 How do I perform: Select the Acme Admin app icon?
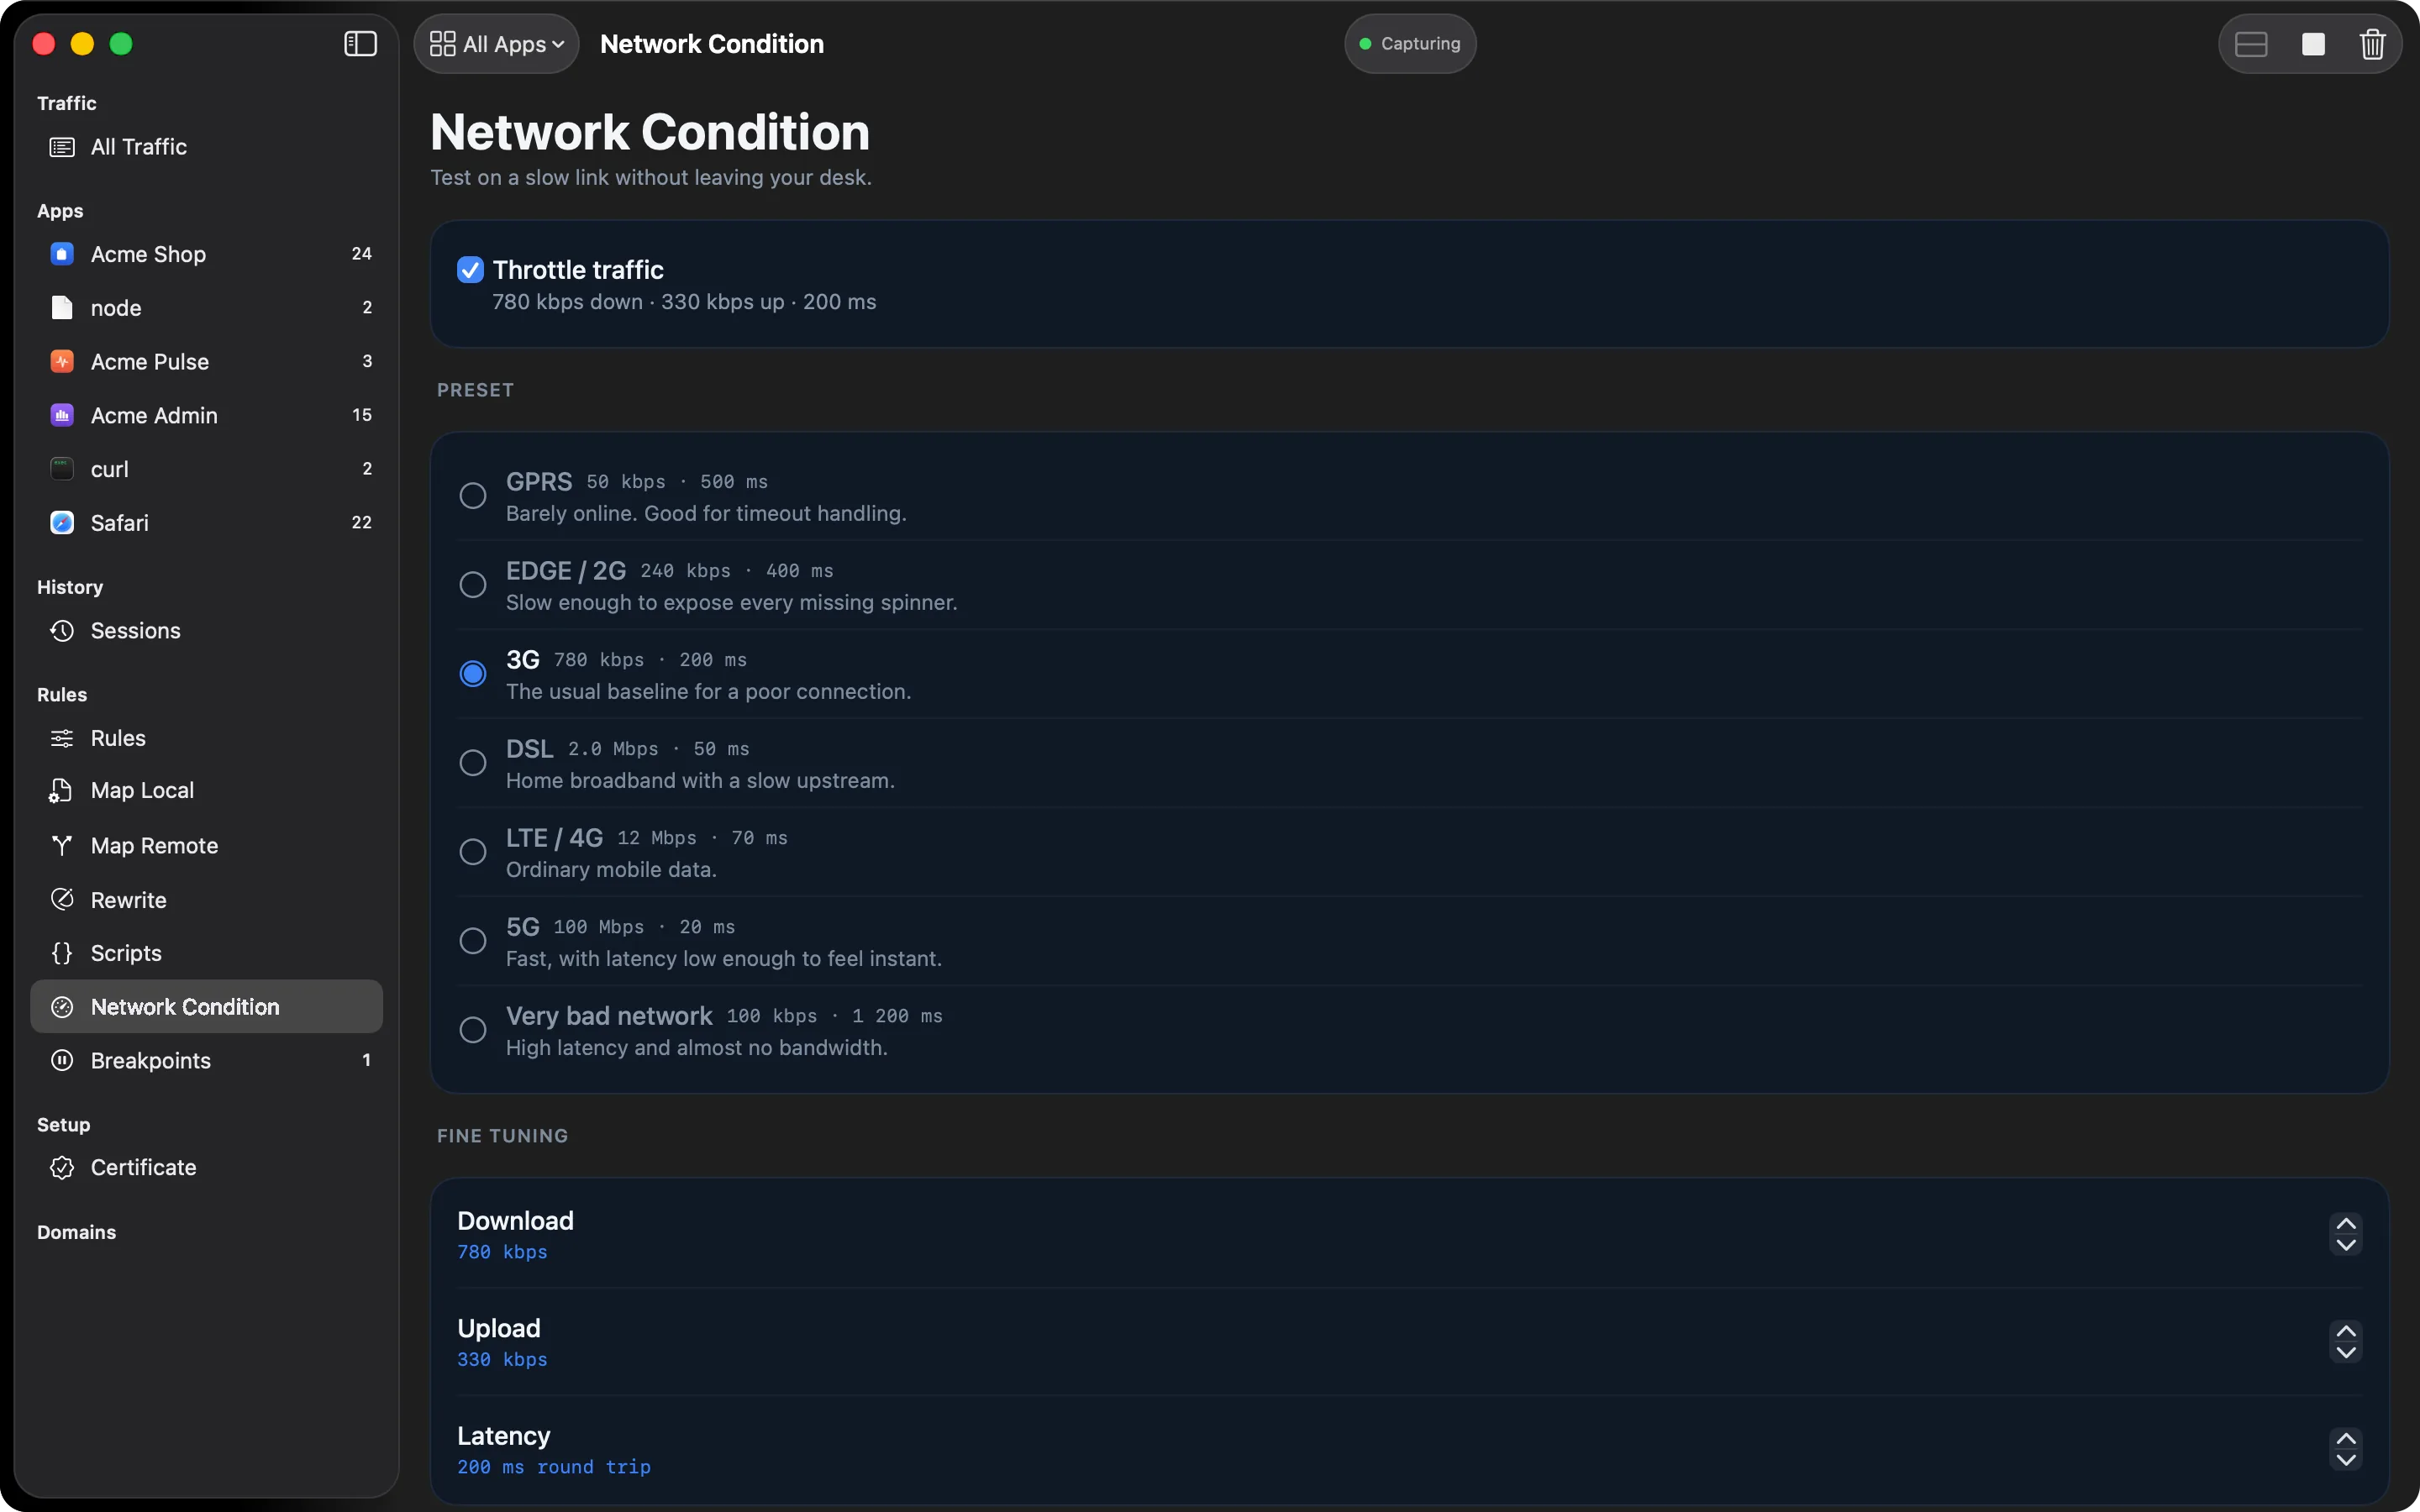(62, 415)
